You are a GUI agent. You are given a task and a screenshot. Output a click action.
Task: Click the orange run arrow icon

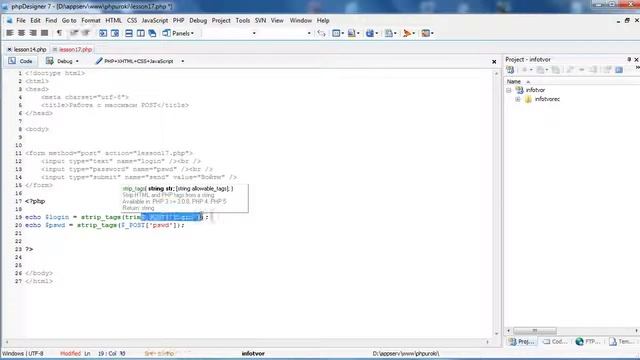tap(407, 33)
